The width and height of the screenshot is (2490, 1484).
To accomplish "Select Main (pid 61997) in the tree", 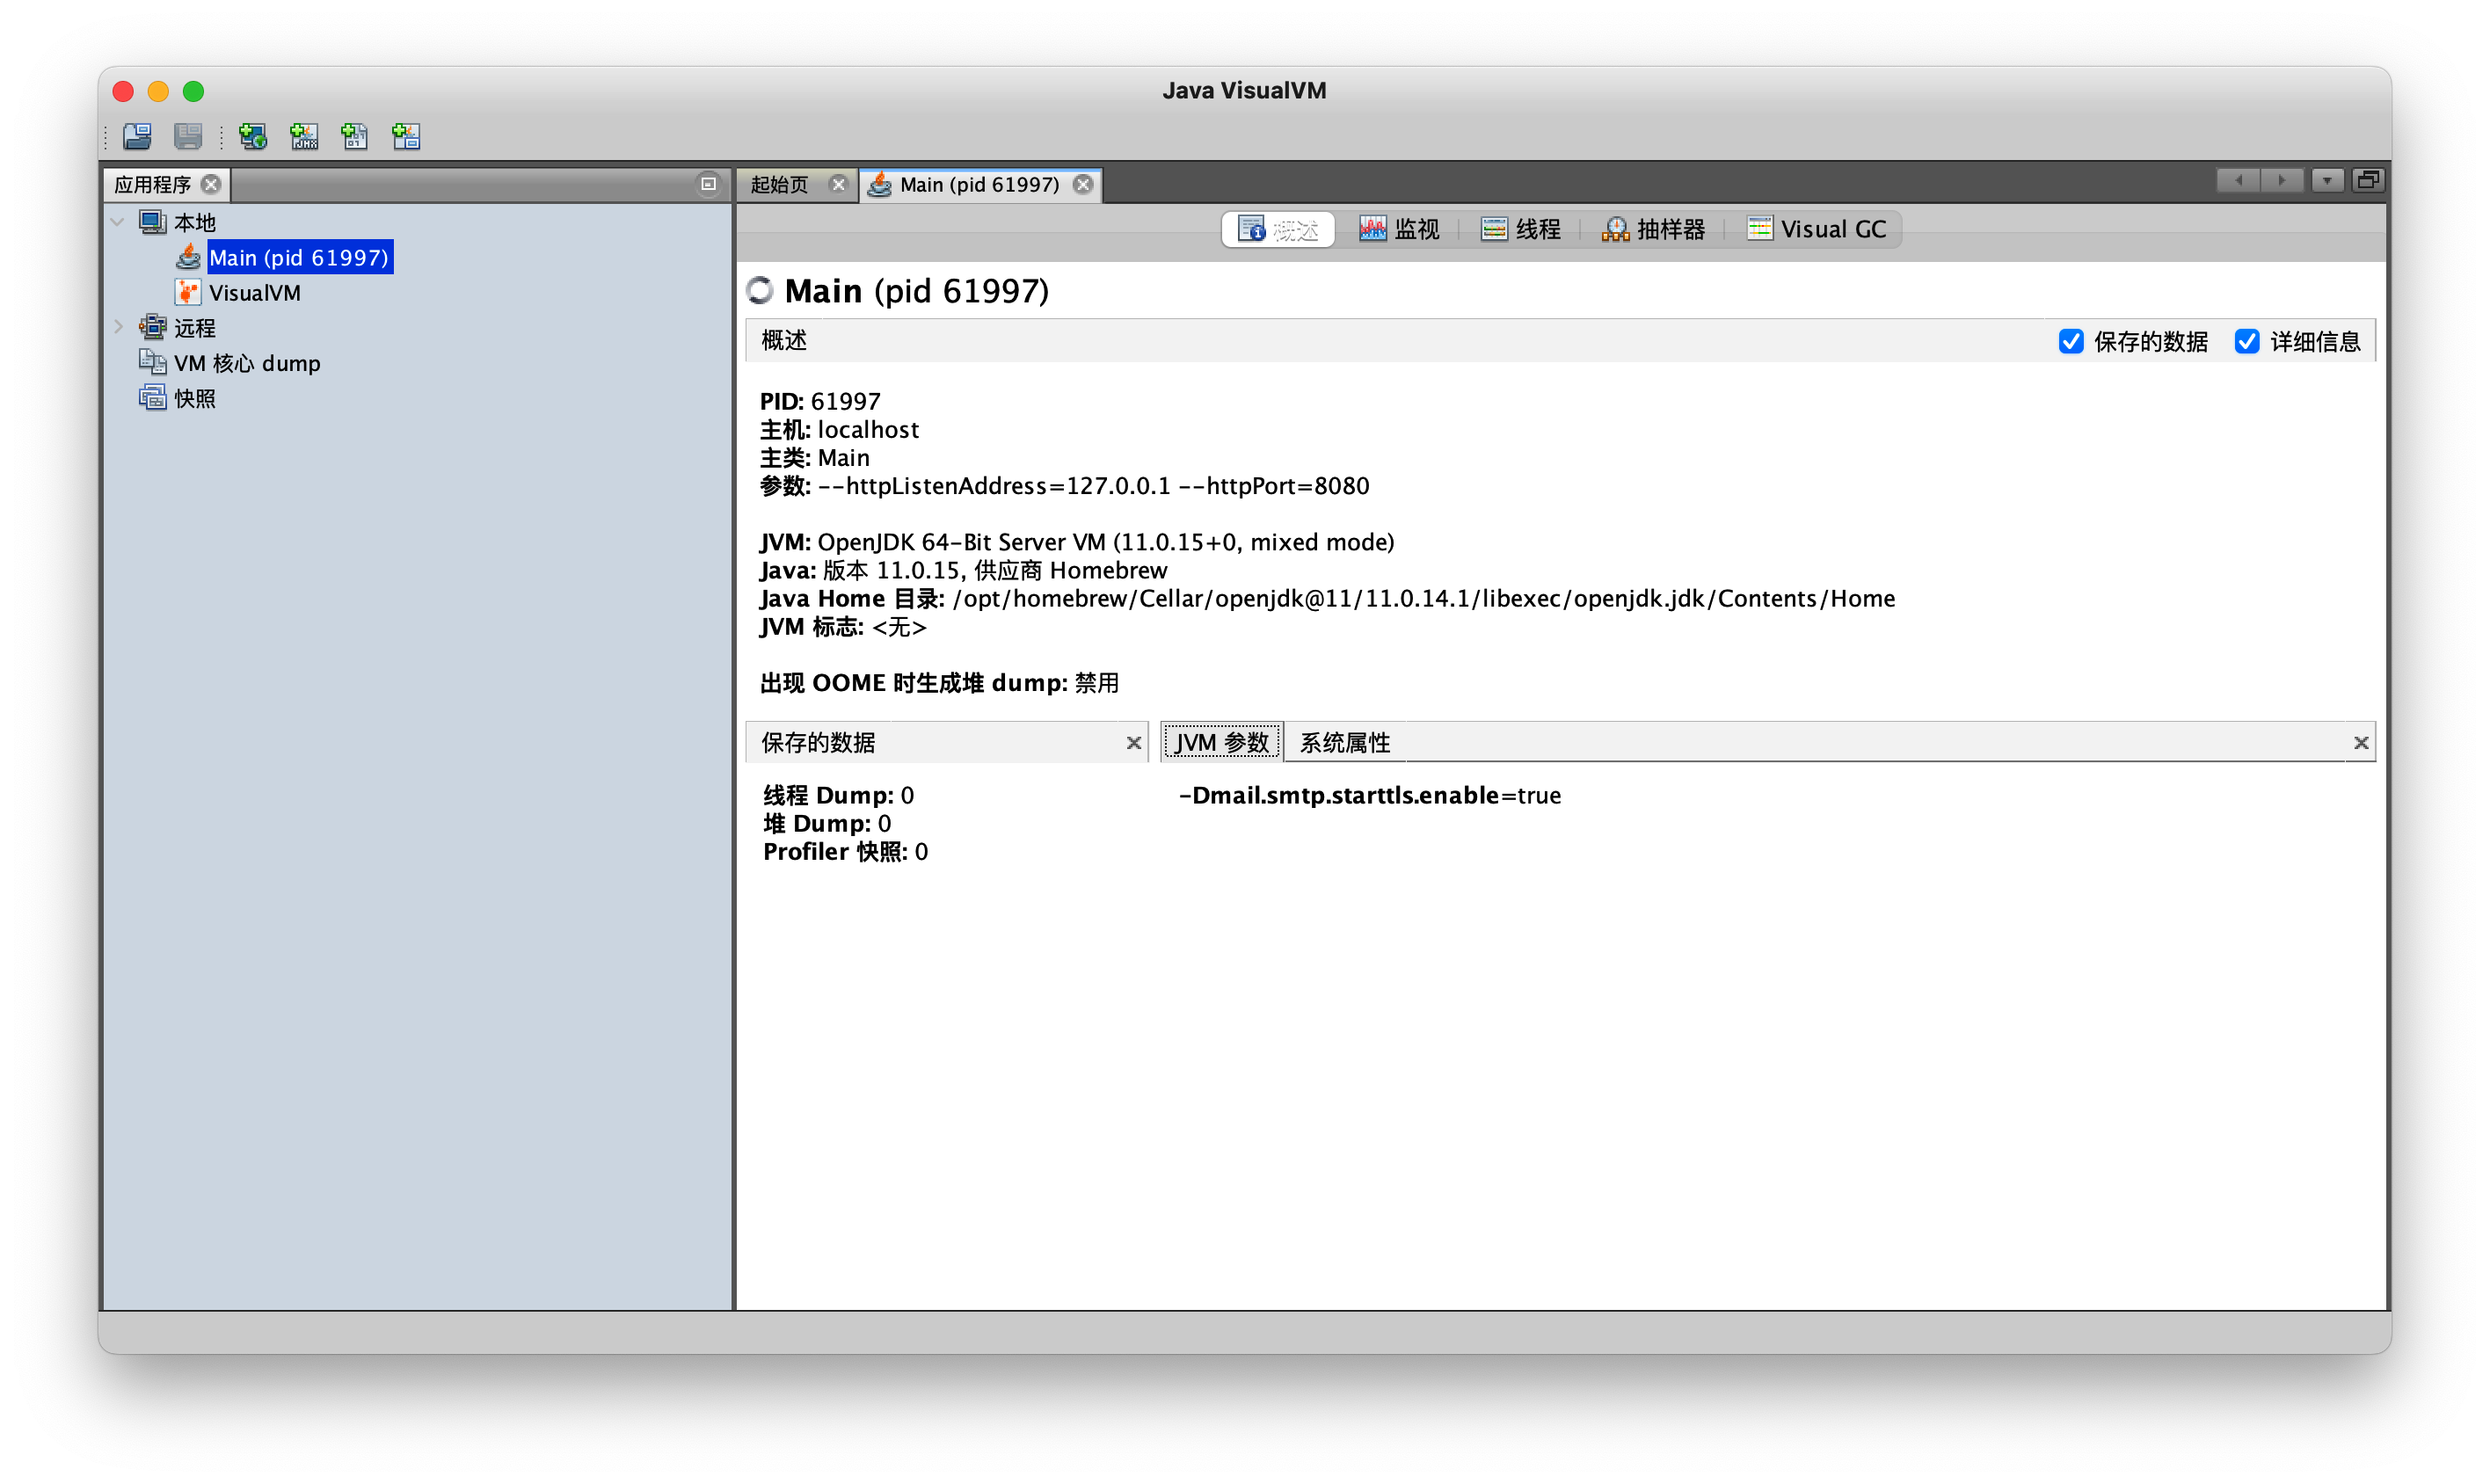I will (x=299, y=257).
